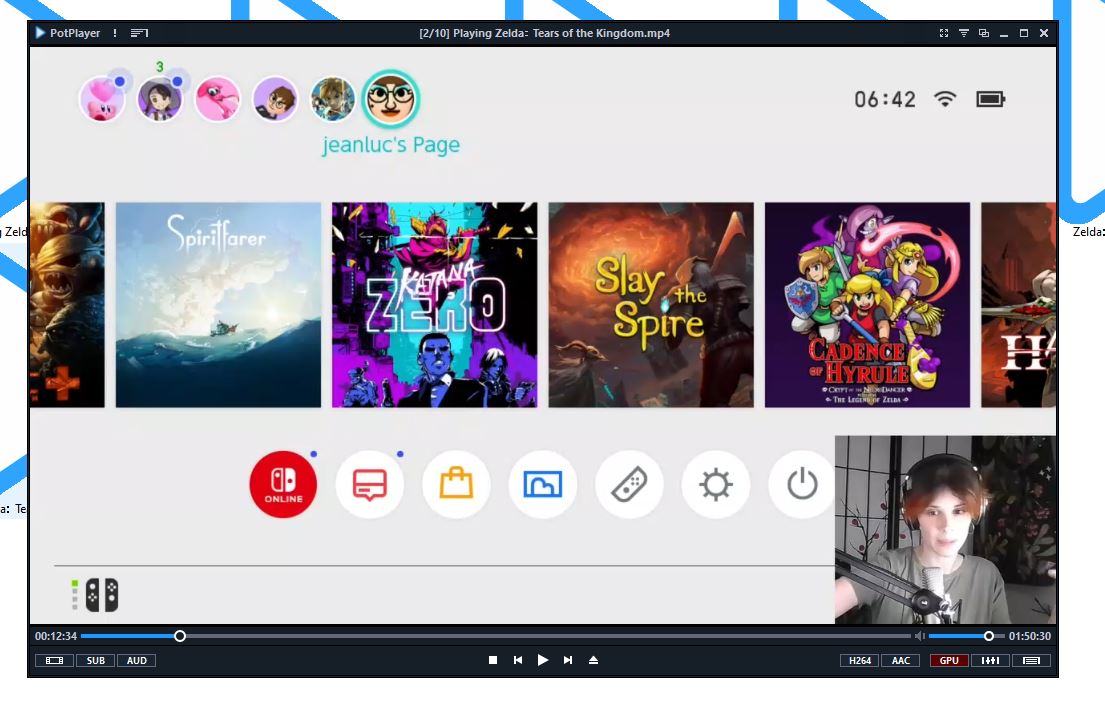Open the Spiritfarer game tile
The image size is (1105, 722).
(x=218, y=305)
